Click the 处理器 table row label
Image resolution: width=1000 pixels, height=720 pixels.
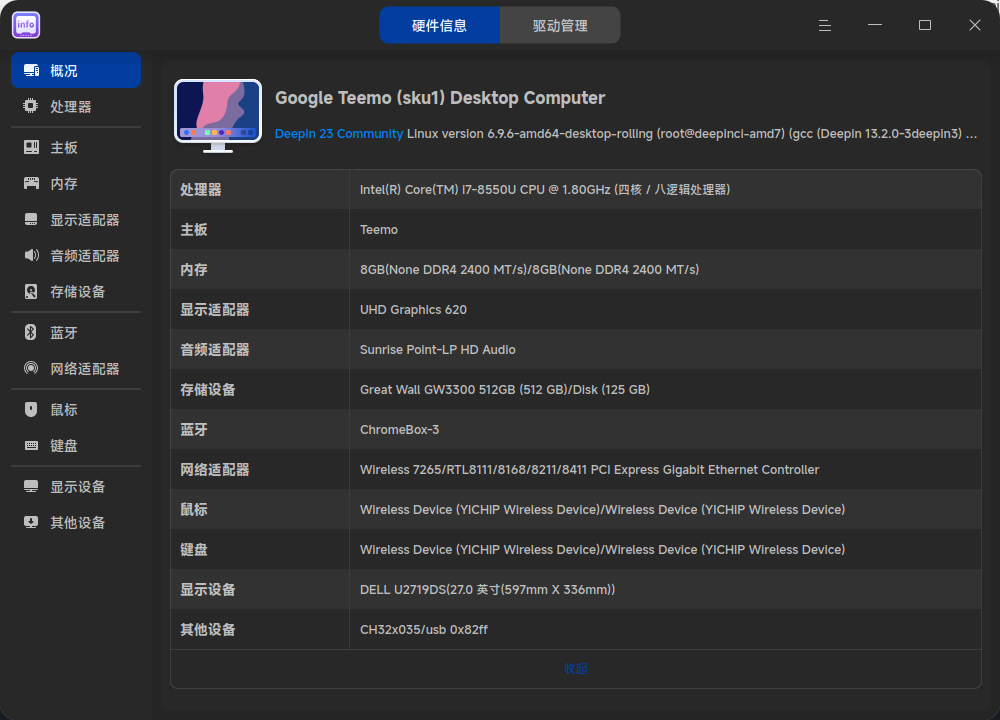201,189
